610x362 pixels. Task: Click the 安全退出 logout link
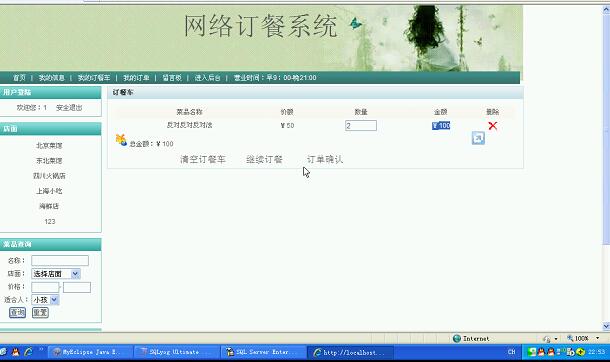click(69, 108)
